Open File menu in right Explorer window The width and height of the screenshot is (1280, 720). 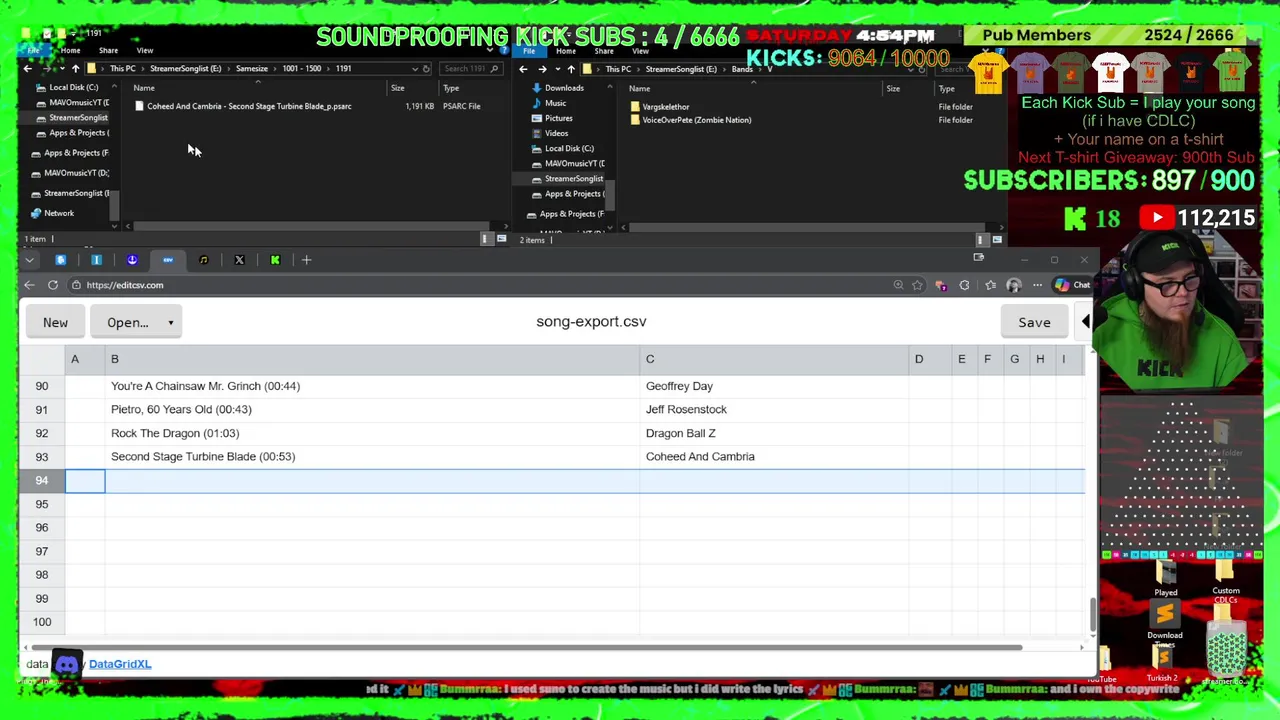point(530,51)
